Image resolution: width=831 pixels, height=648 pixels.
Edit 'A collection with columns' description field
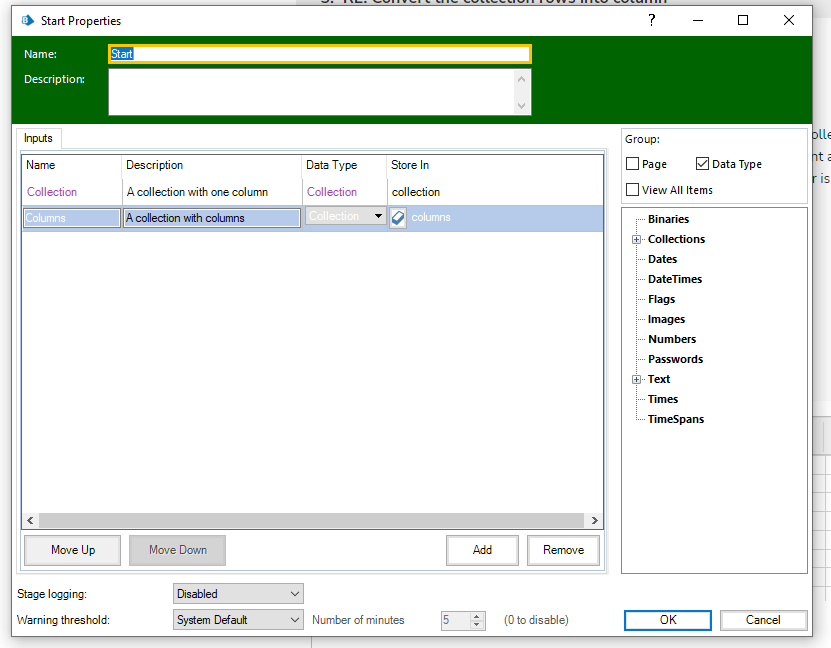212,218
